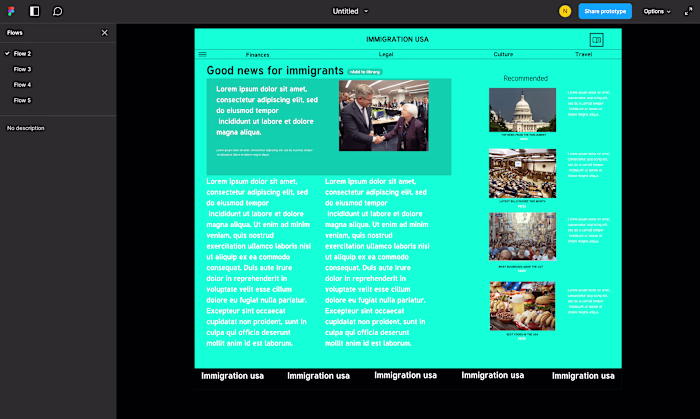The image size is (700, 419).
Task: Click the Flows panel title
Action: pos(15,33)
